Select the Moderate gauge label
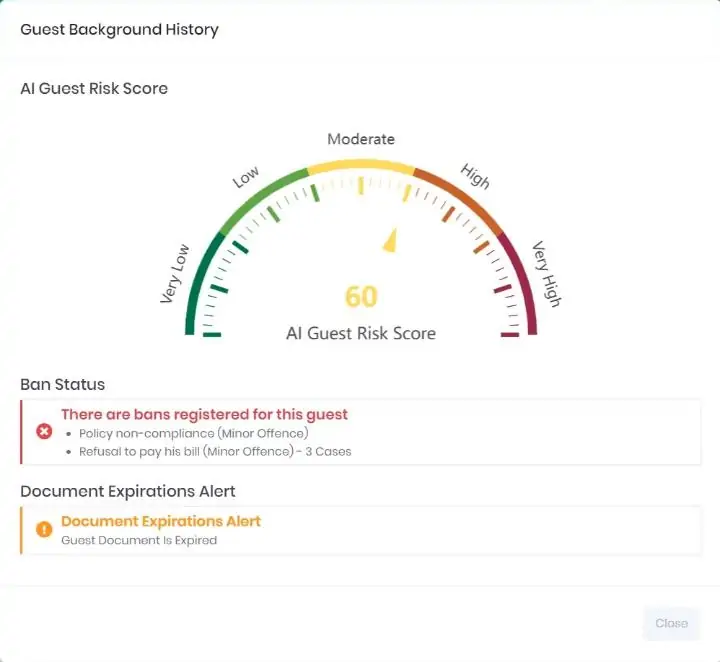 point(361,139)
